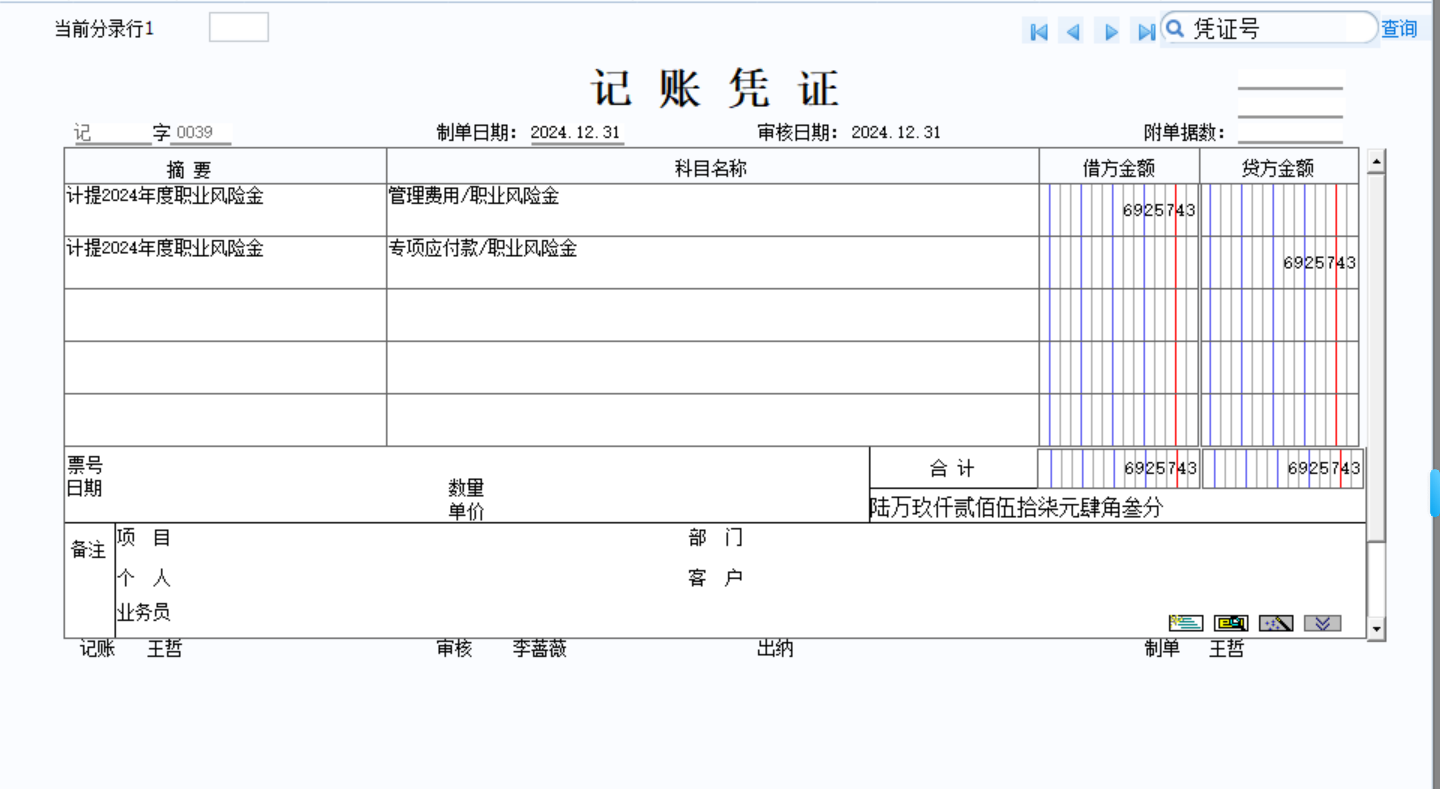The width and height of the screenshot is (1440, 789).
Task: Select the voucher number field 0039
Action: (200, 133)
